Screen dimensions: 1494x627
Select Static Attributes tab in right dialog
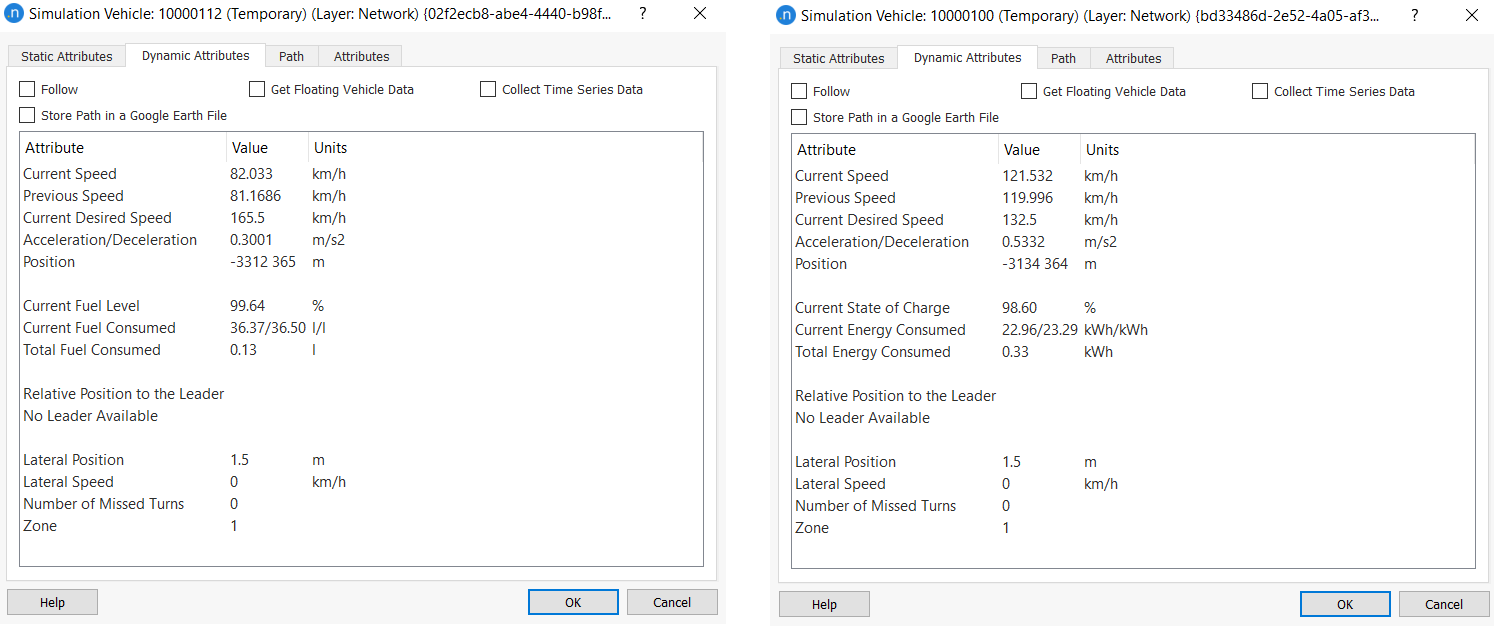coord(838,59)
